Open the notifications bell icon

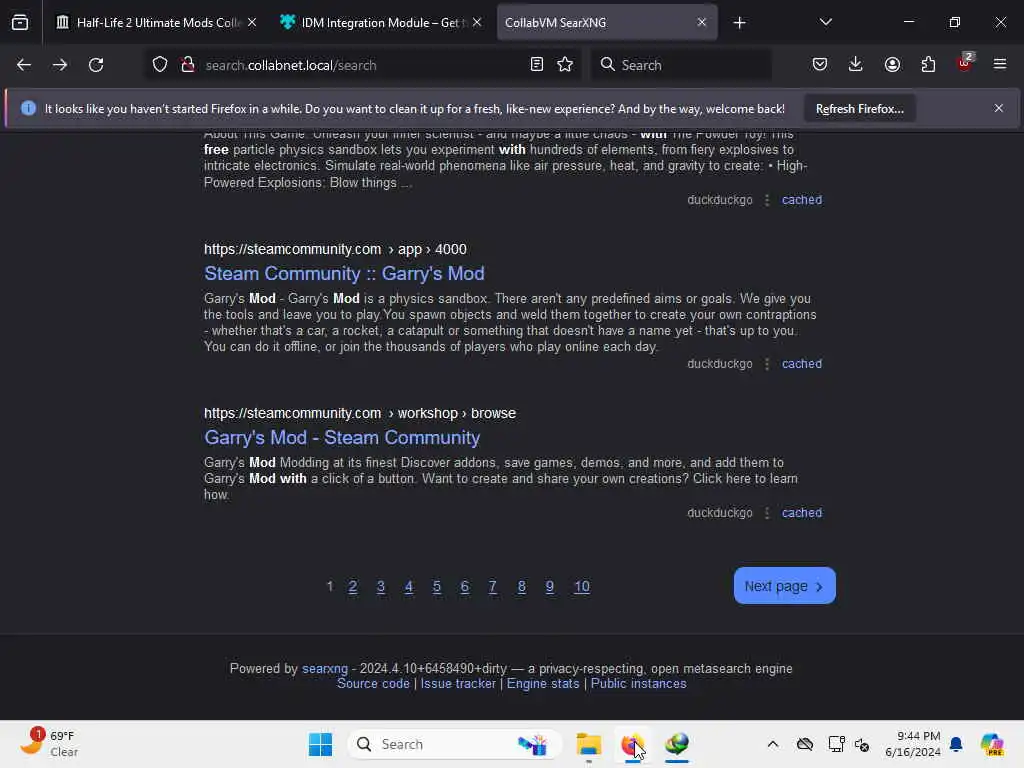956,744
